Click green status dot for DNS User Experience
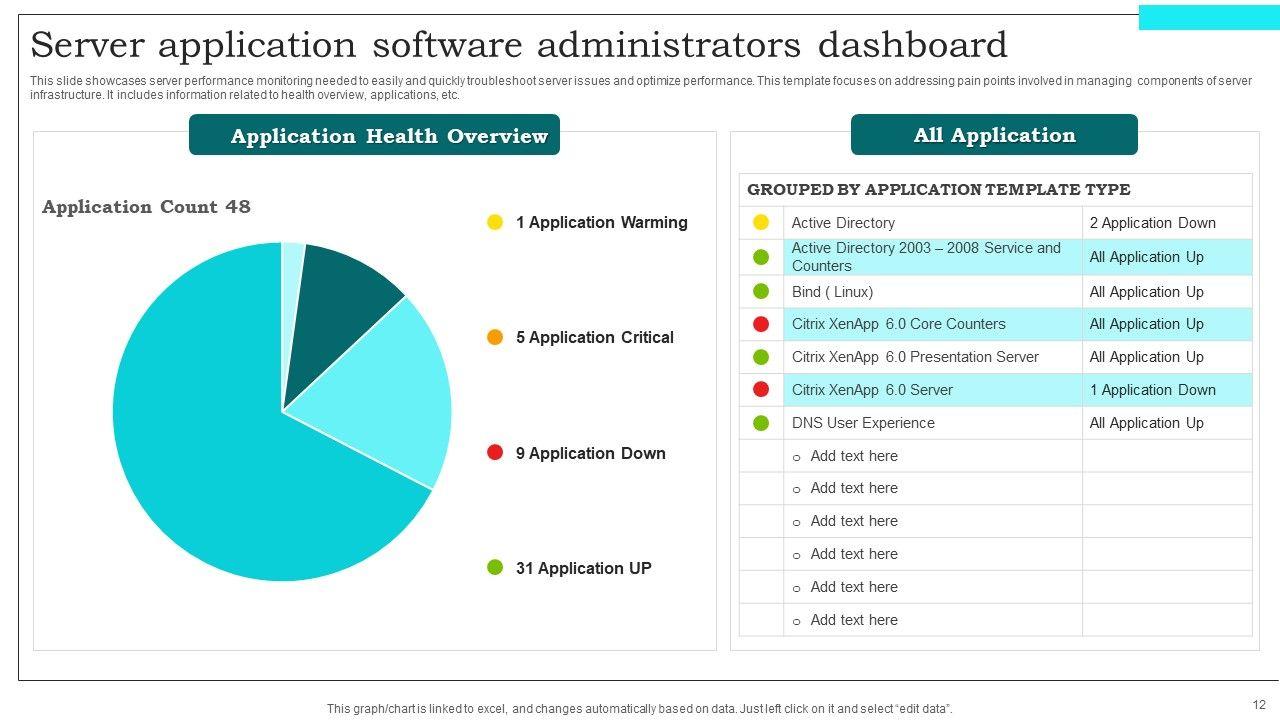 761,423
